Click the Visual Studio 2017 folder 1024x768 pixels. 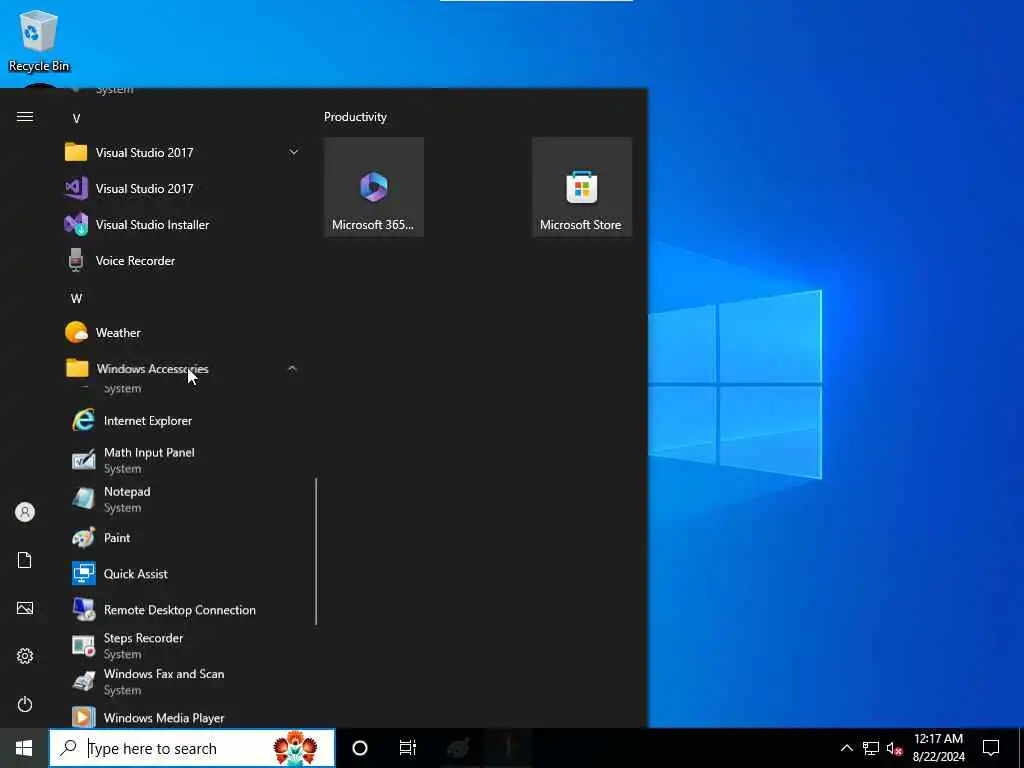(183, 152)
